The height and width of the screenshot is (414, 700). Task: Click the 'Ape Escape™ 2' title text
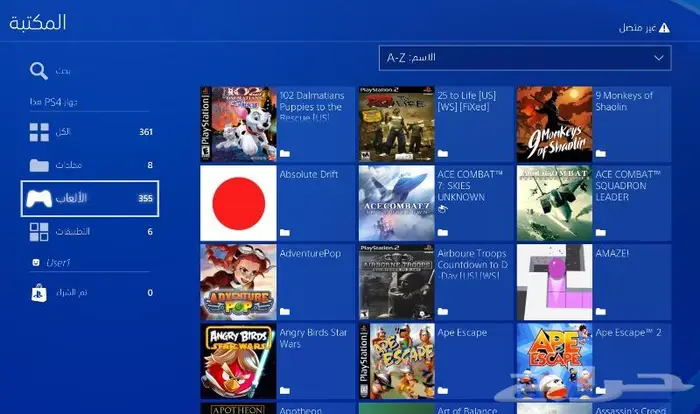coord(628,333)
